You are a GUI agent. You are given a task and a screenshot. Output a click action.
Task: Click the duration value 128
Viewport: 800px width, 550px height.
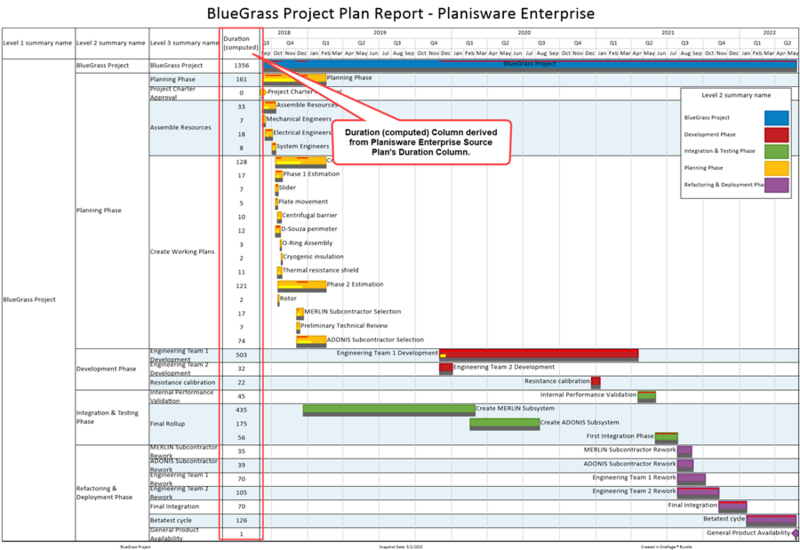241,162
